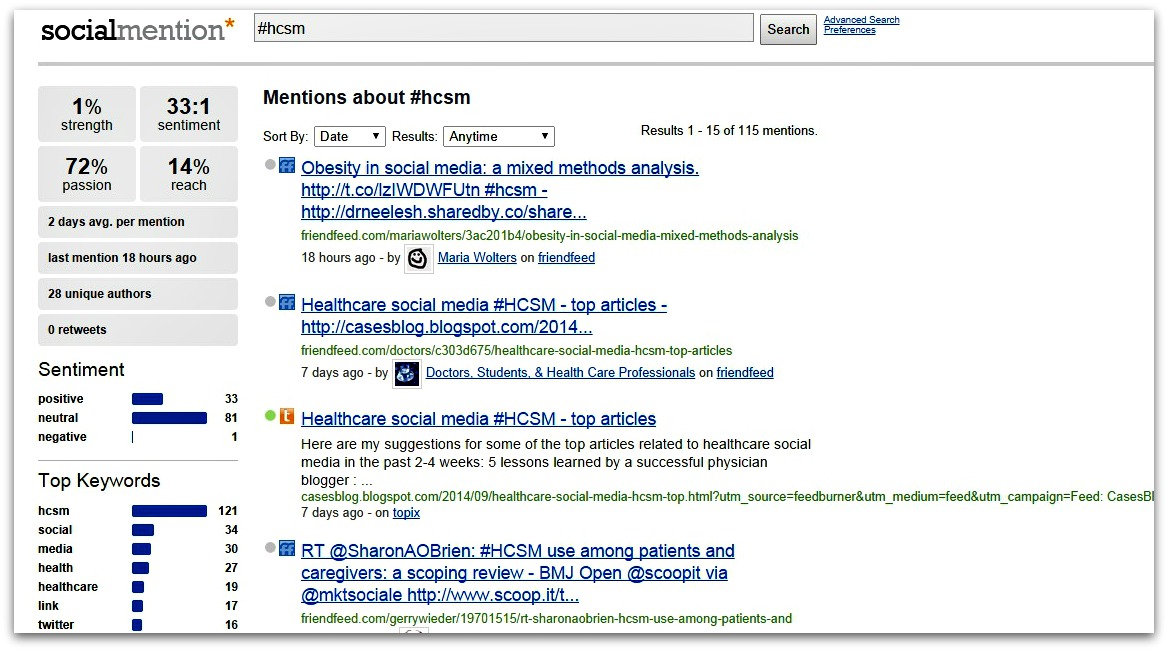Open RT @SharonAOBrien scoping review link

pyautogui.click(x=518, y=573)
